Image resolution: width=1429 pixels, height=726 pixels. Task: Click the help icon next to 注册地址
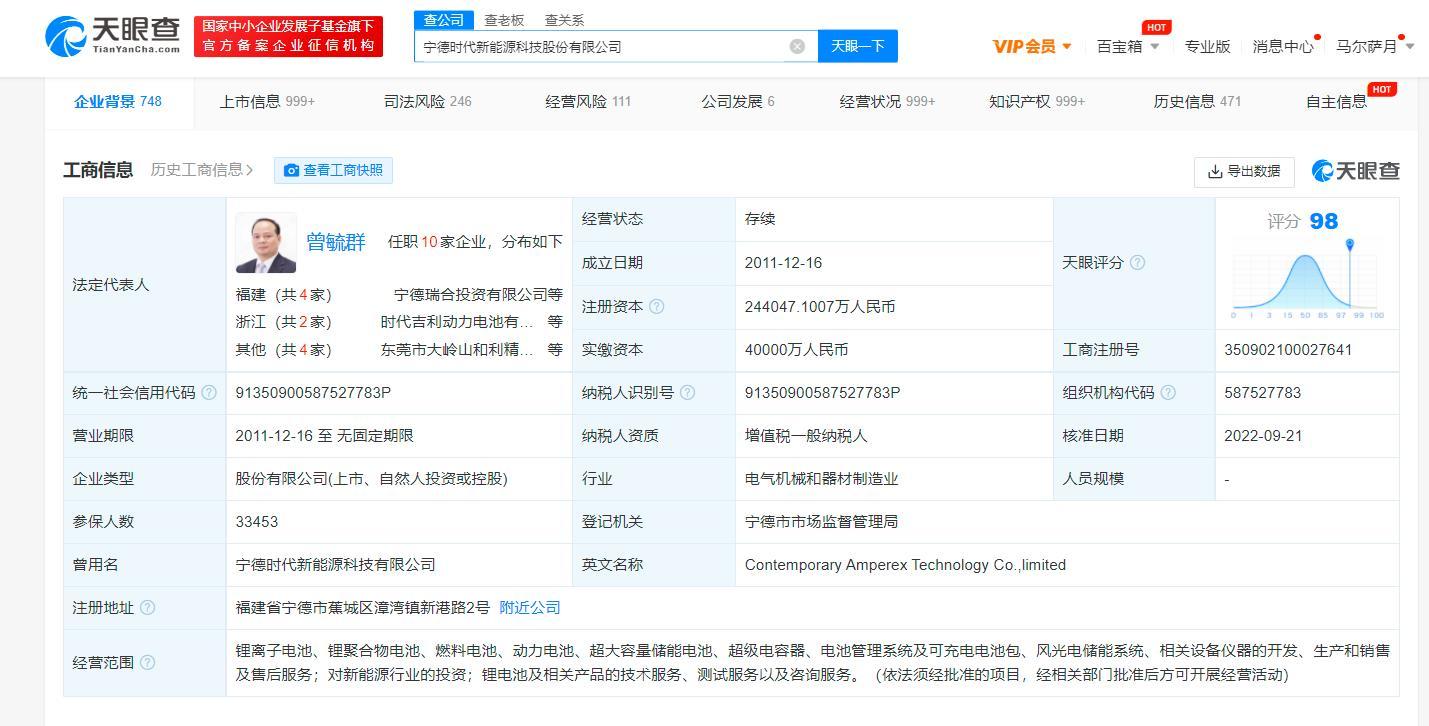point(149,607)
